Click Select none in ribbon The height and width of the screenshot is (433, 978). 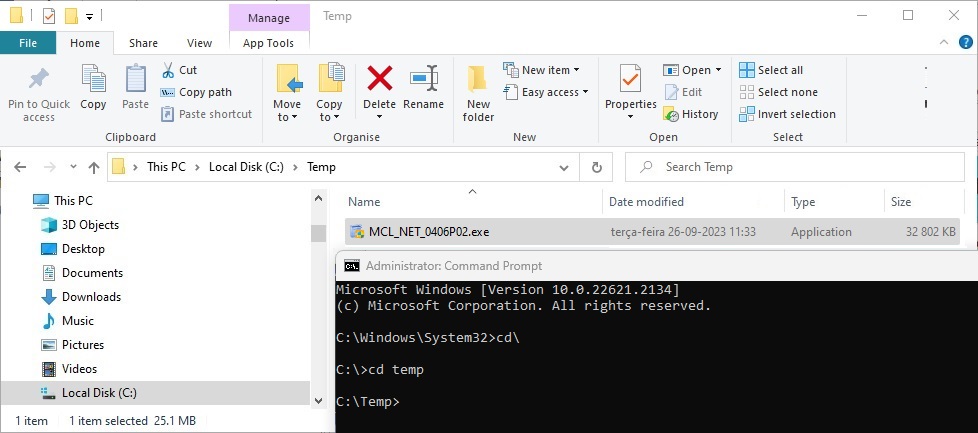click(x=778, y=92)
